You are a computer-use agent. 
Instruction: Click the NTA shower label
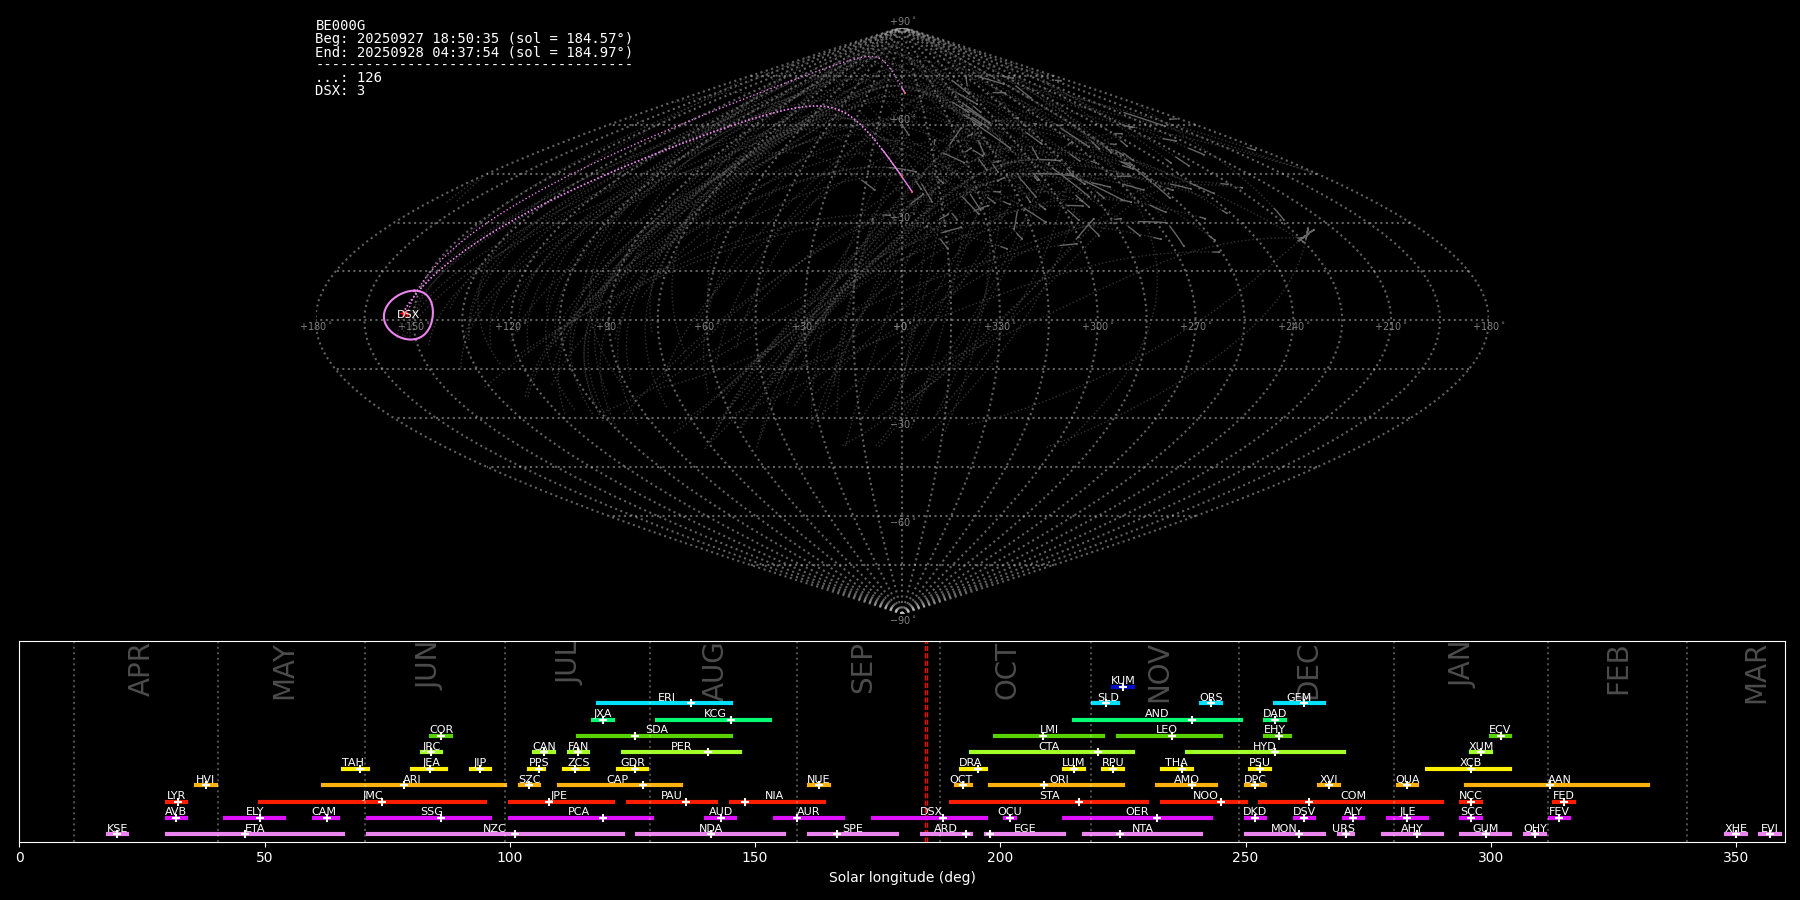click(1142, 829)
